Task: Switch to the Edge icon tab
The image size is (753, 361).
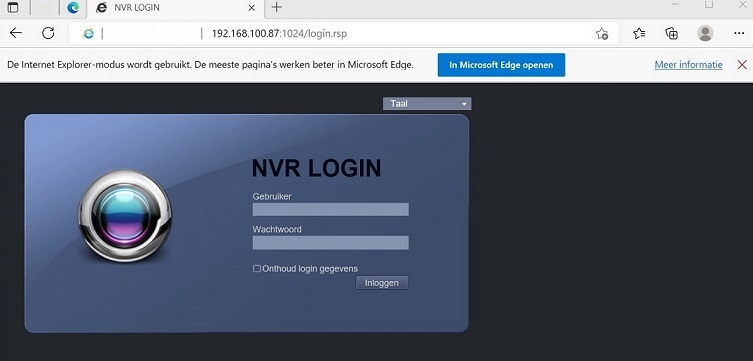Action: tap(73, 8)
